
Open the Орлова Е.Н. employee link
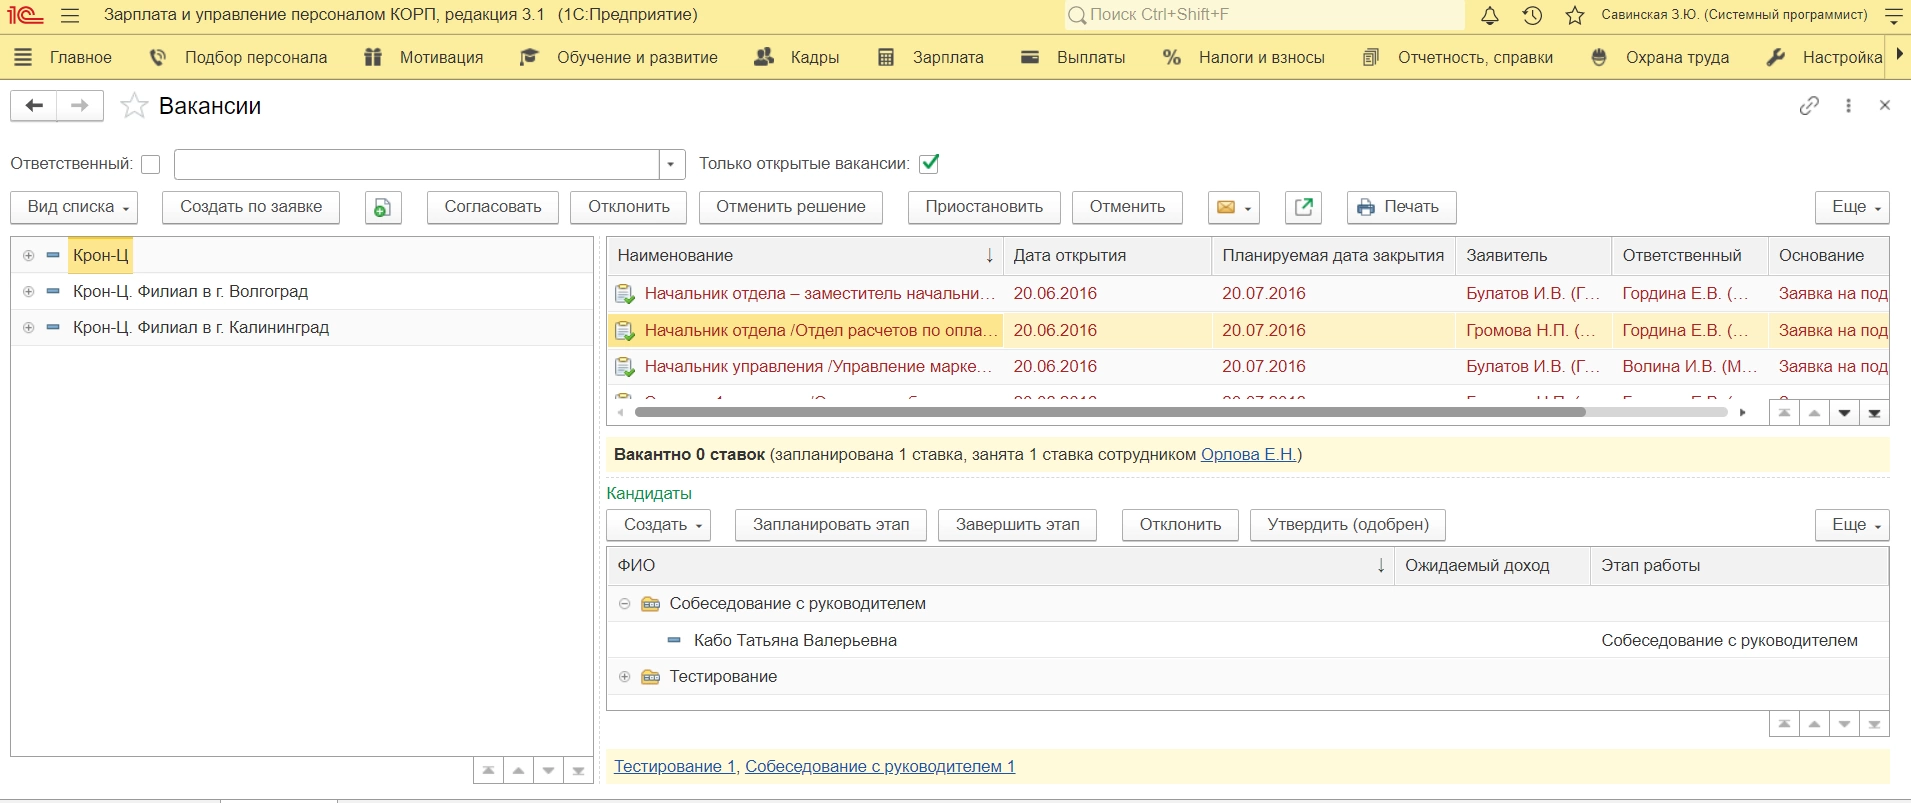[x=1248, y=455]
